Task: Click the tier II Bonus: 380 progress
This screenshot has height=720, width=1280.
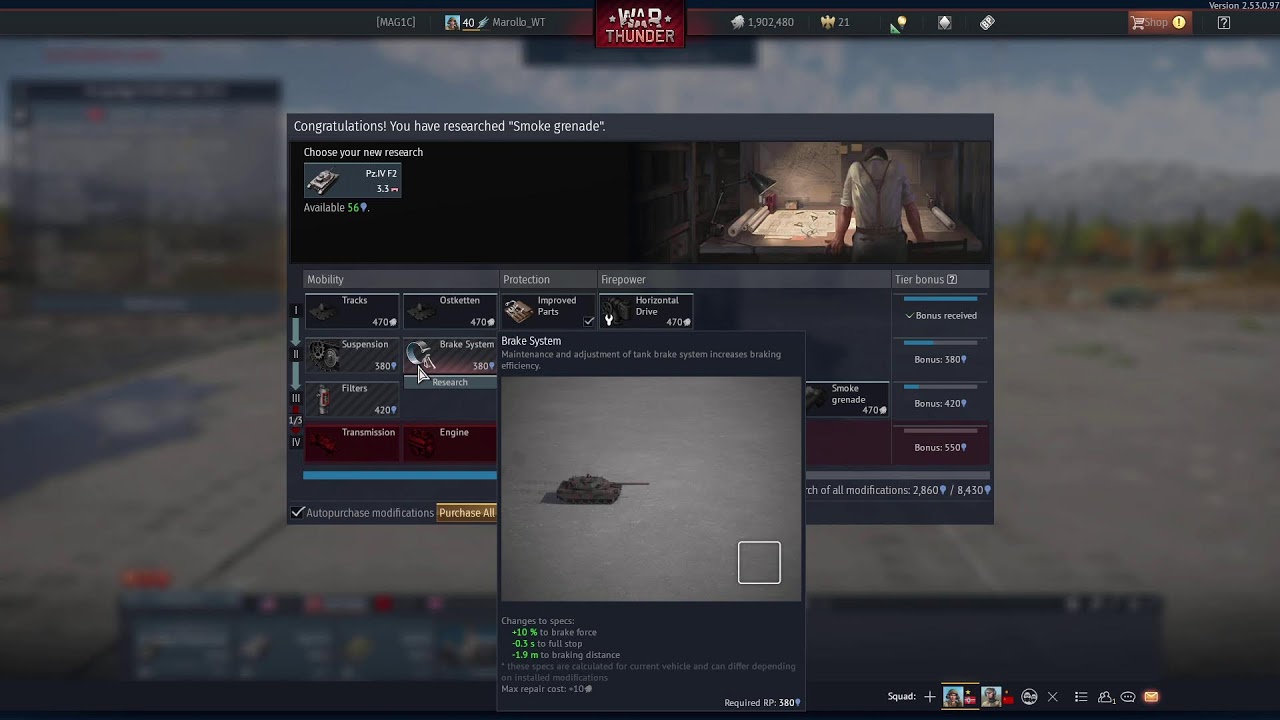Action: click(x=940, y=353)
